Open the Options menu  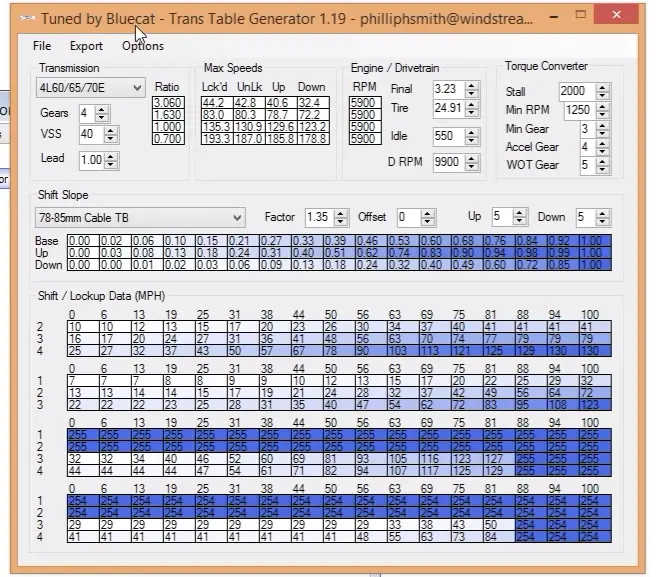tap(143, 46)
